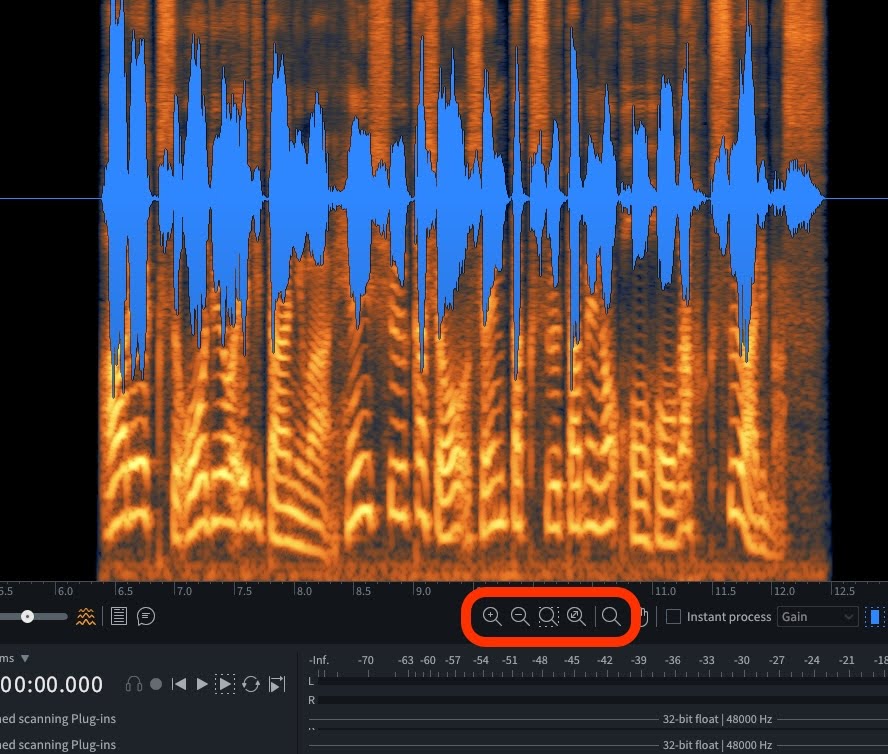Rewind to the start of file
The width and height of the screenshot is (888, 754).
pos(179,684)
